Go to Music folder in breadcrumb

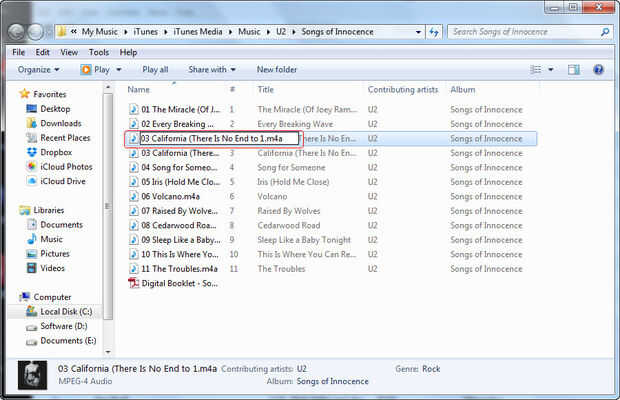(249, 32)
